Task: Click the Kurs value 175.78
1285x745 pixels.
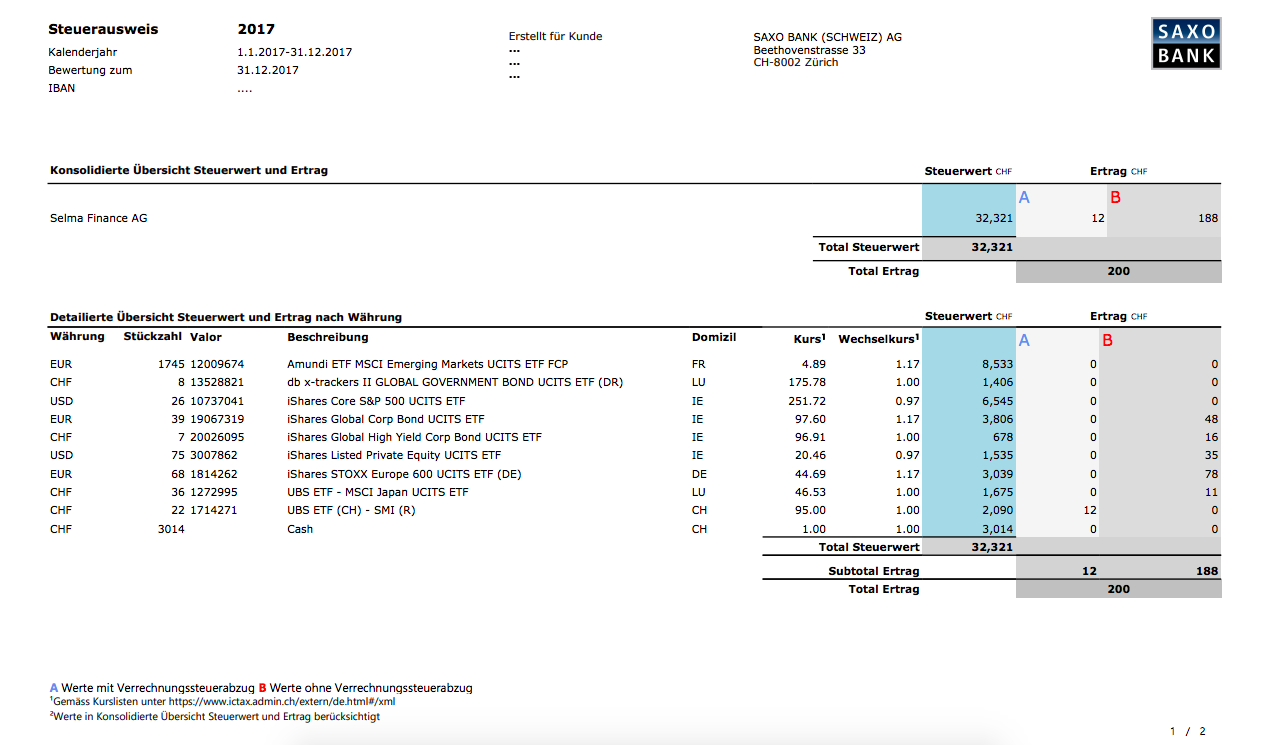Action: click(806, 382)
